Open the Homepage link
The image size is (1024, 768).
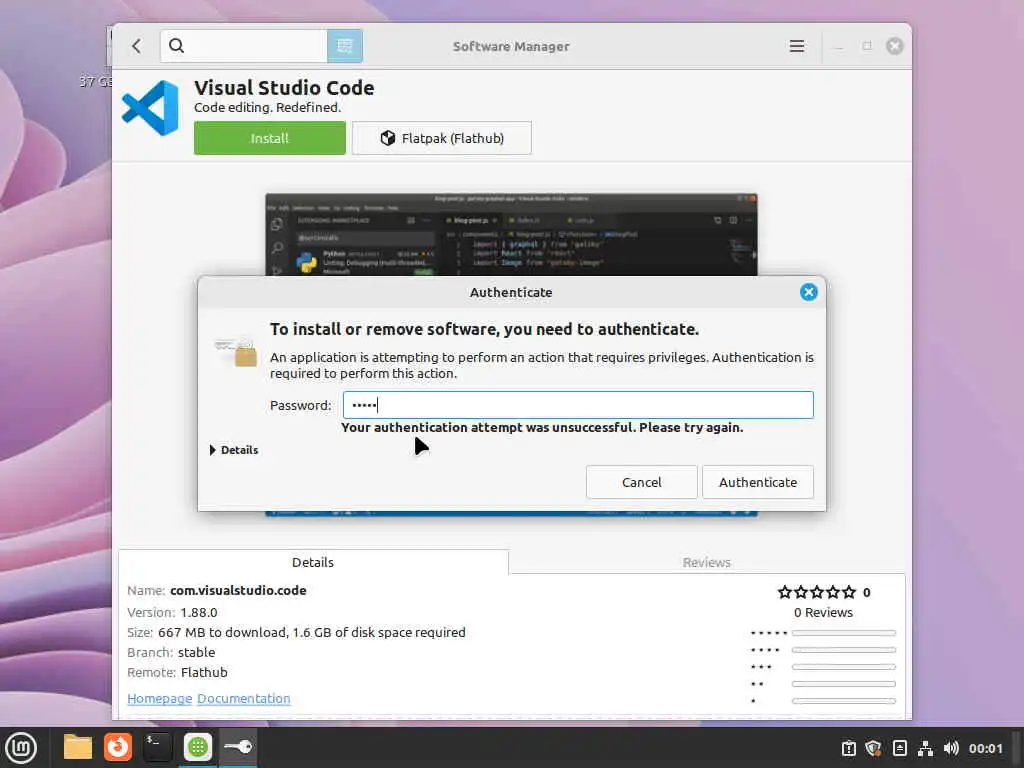tap(159, 698)
